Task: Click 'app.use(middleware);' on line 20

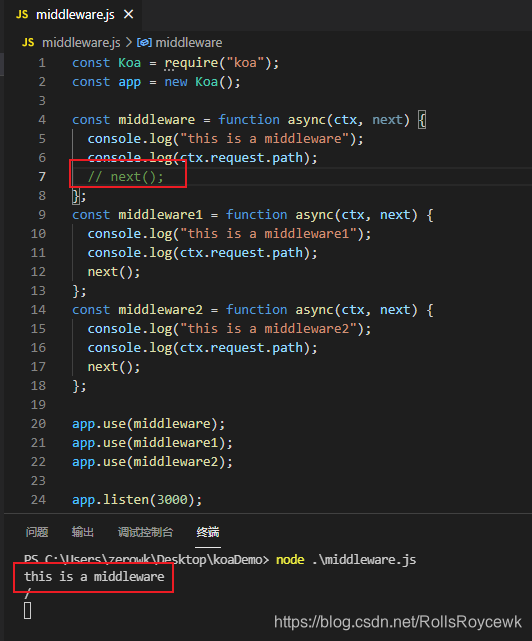Action: [148, 424]
